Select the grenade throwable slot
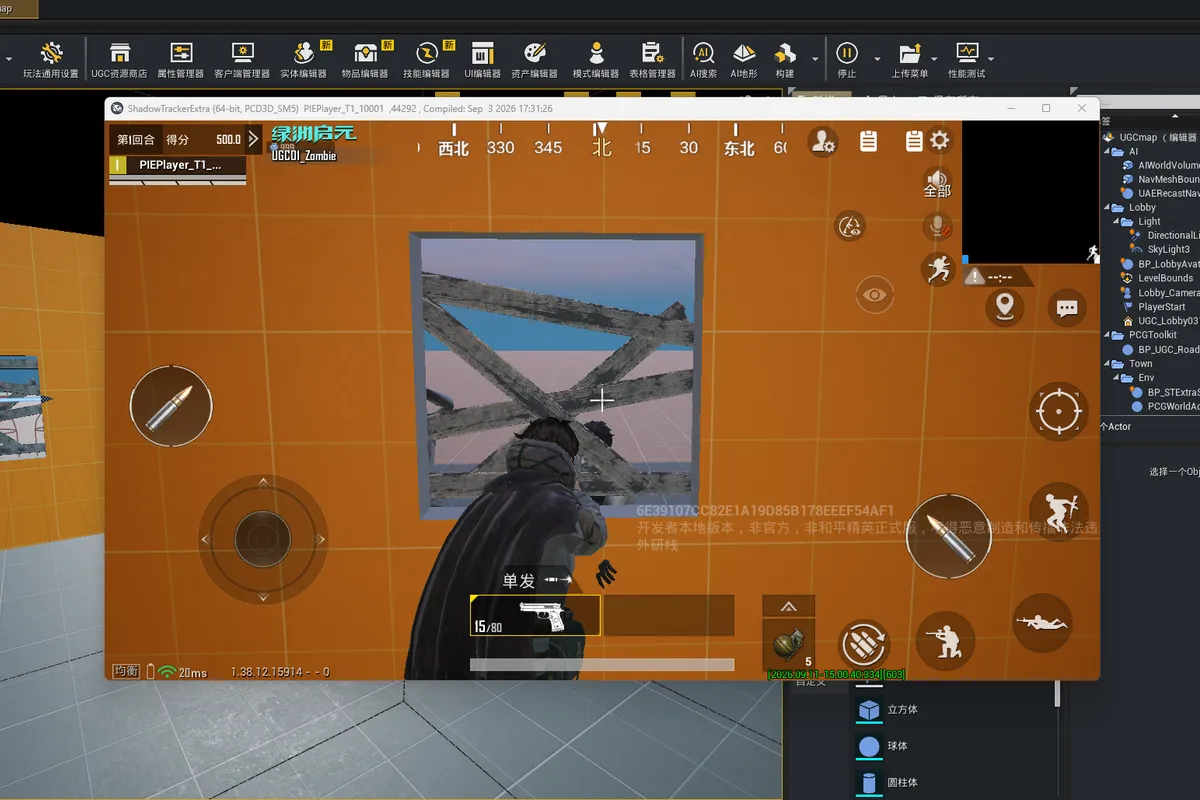This screenshot has height=800, width=1200. [x=790, y=646]
